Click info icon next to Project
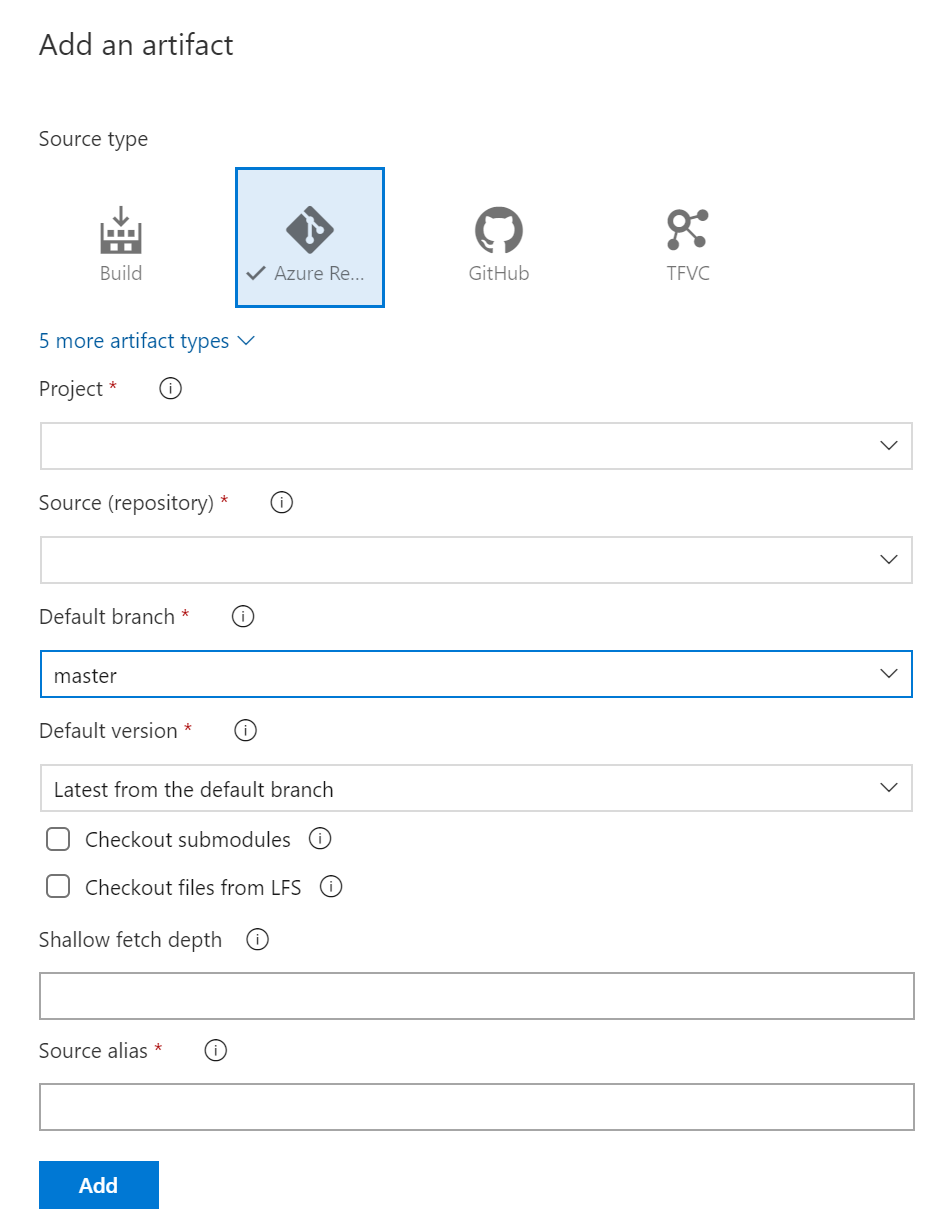The image size is (935, 1222). (x=171, y=389)
